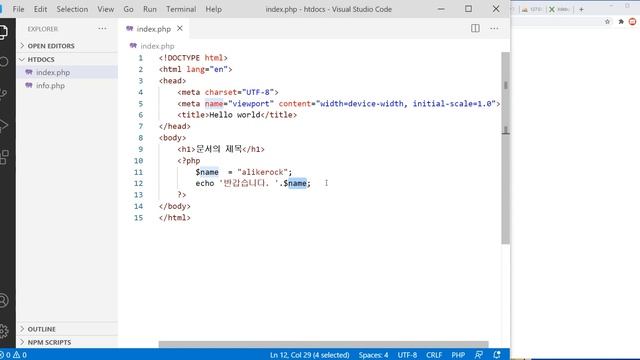Change file encoding via UTF-8

(x=407, y=355)
